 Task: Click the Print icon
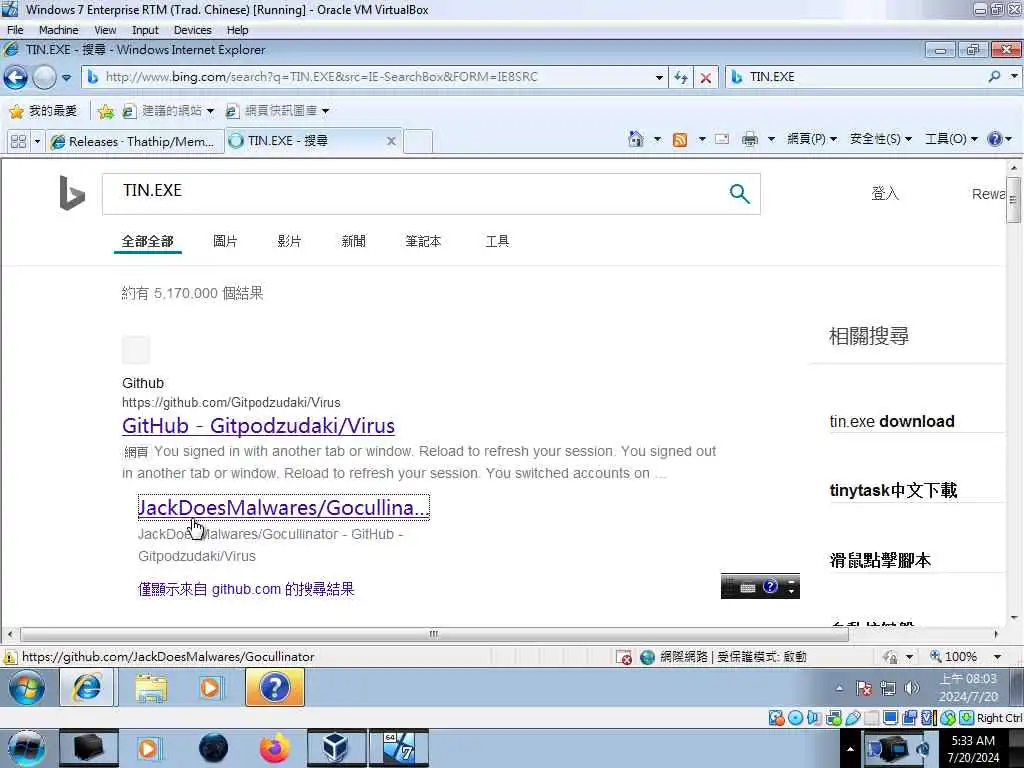[750, 139]
